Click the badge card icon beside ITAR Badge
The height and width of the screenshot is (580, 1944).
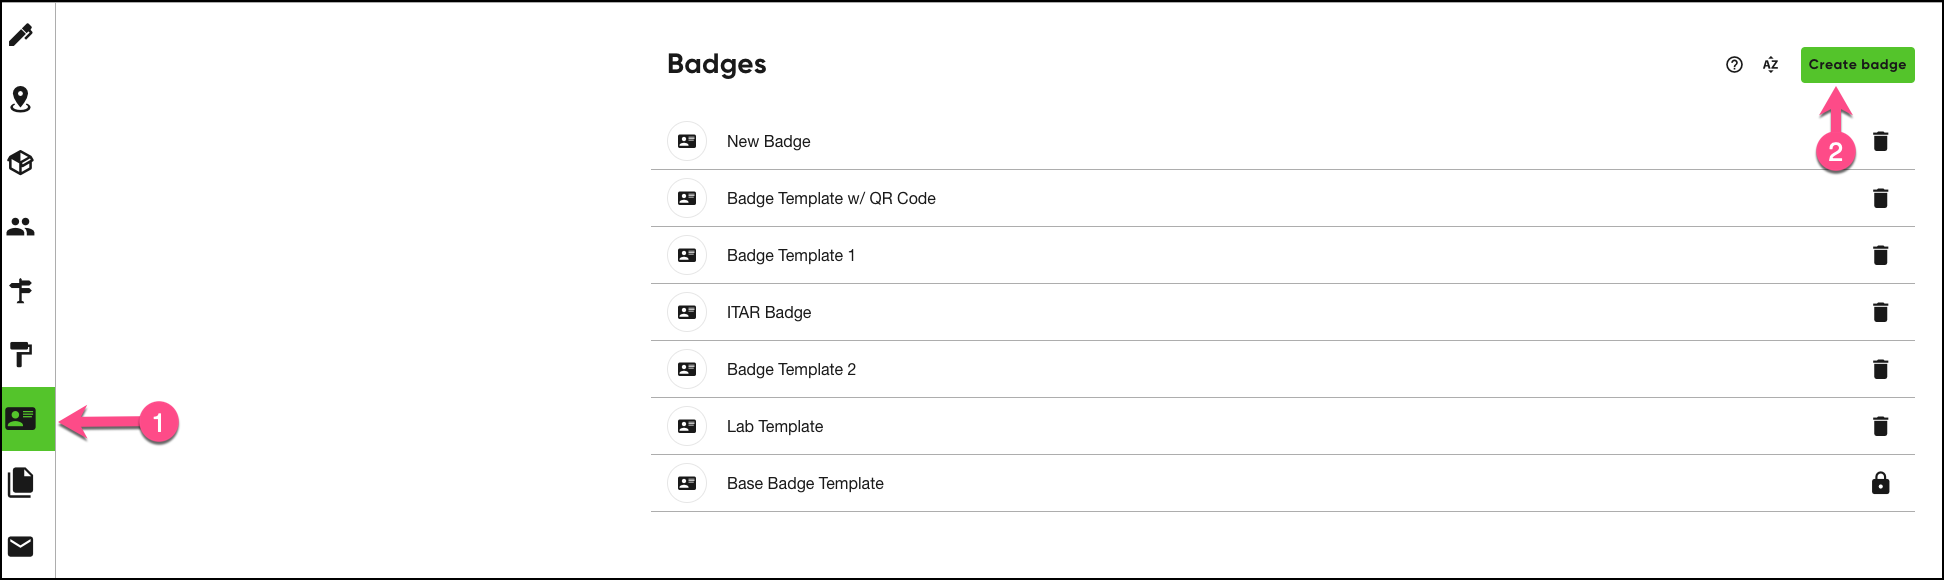tap(687, 312)
